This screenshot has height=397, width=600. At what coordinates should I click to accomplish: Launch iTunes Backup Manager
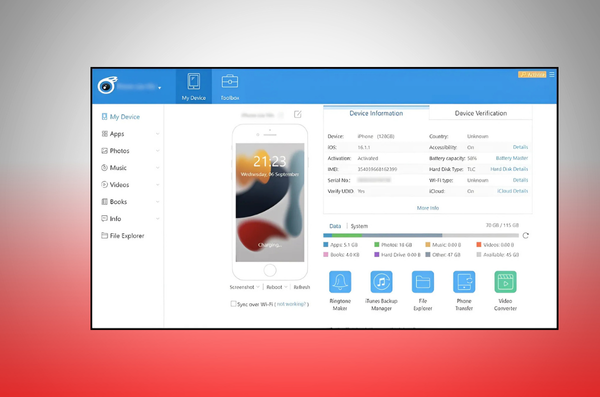(381, 282)
